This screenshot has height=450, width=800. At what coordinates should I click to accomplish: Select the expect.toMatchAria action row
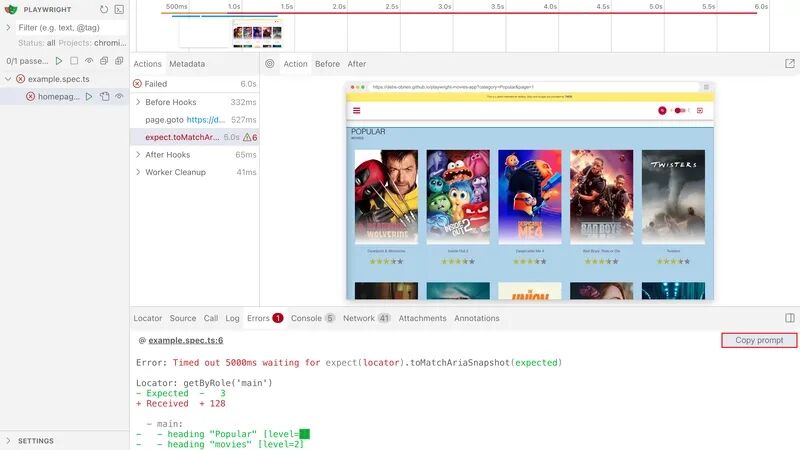(x=194, y=137)
